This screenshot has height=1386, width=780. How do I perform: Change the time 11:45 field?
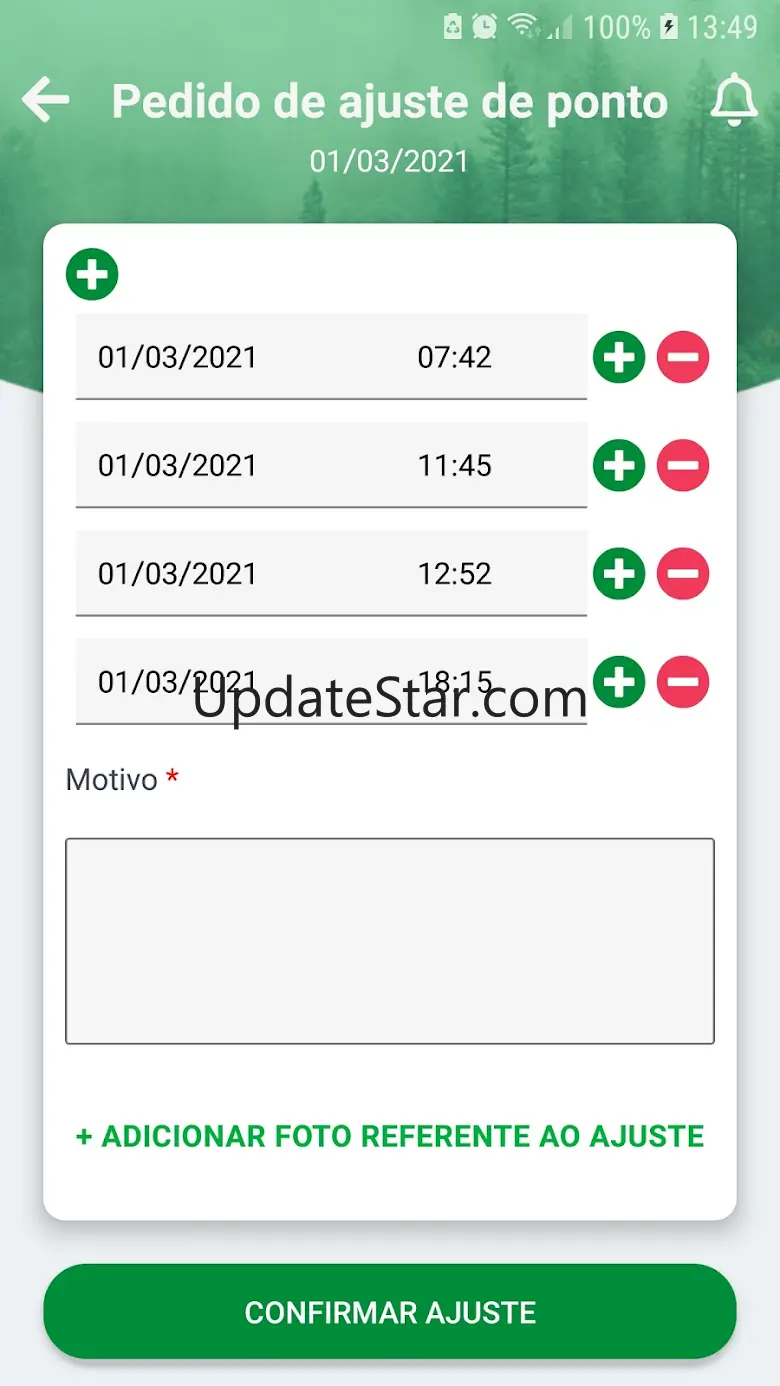pyautogui.click(x=455, y=465)
